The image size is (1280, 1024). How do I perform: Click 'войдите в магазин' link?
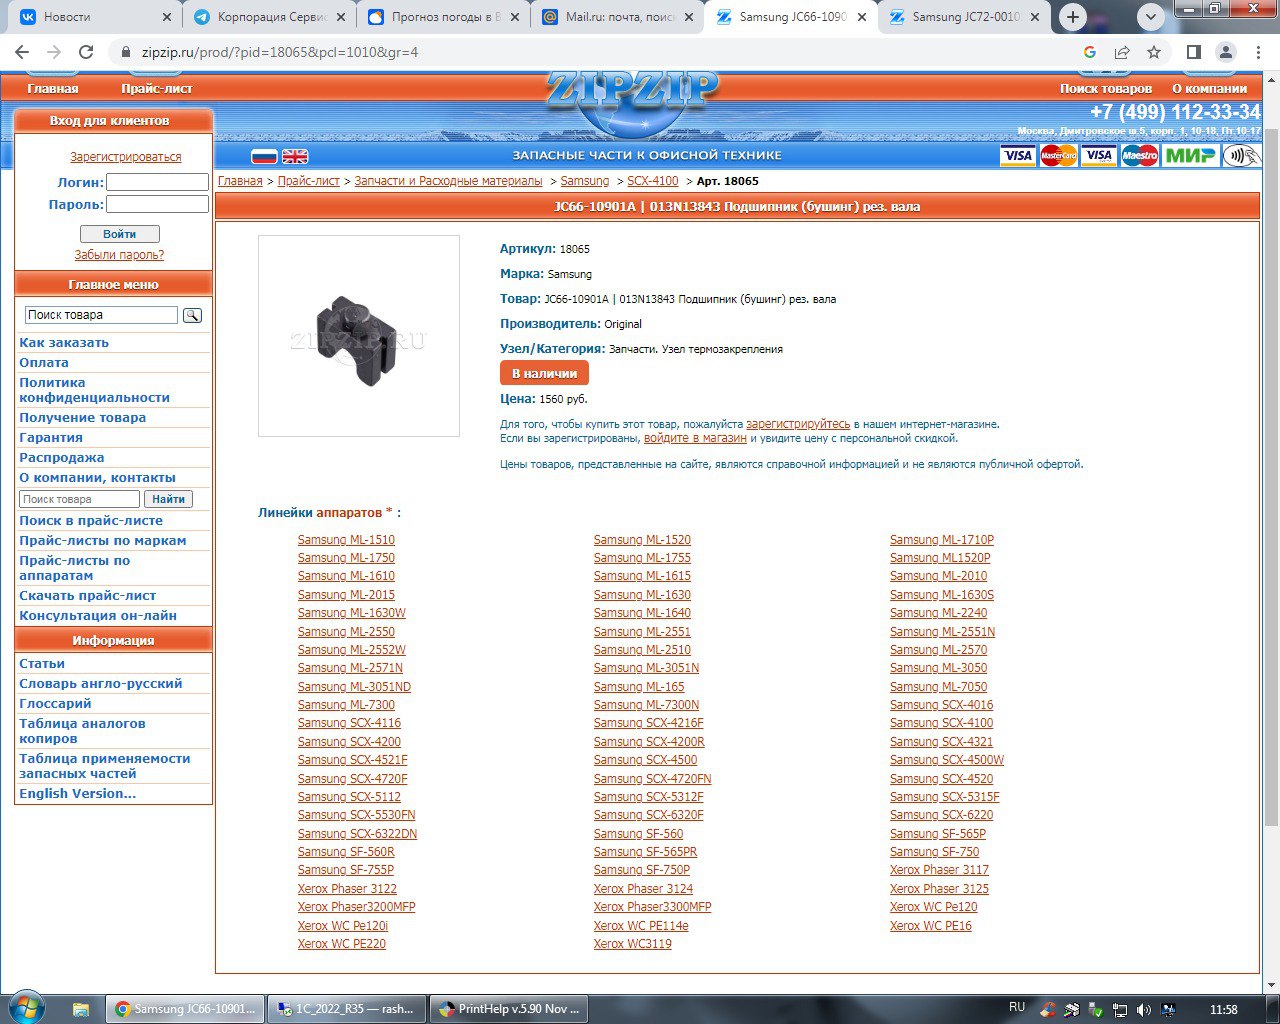point(695,438)
